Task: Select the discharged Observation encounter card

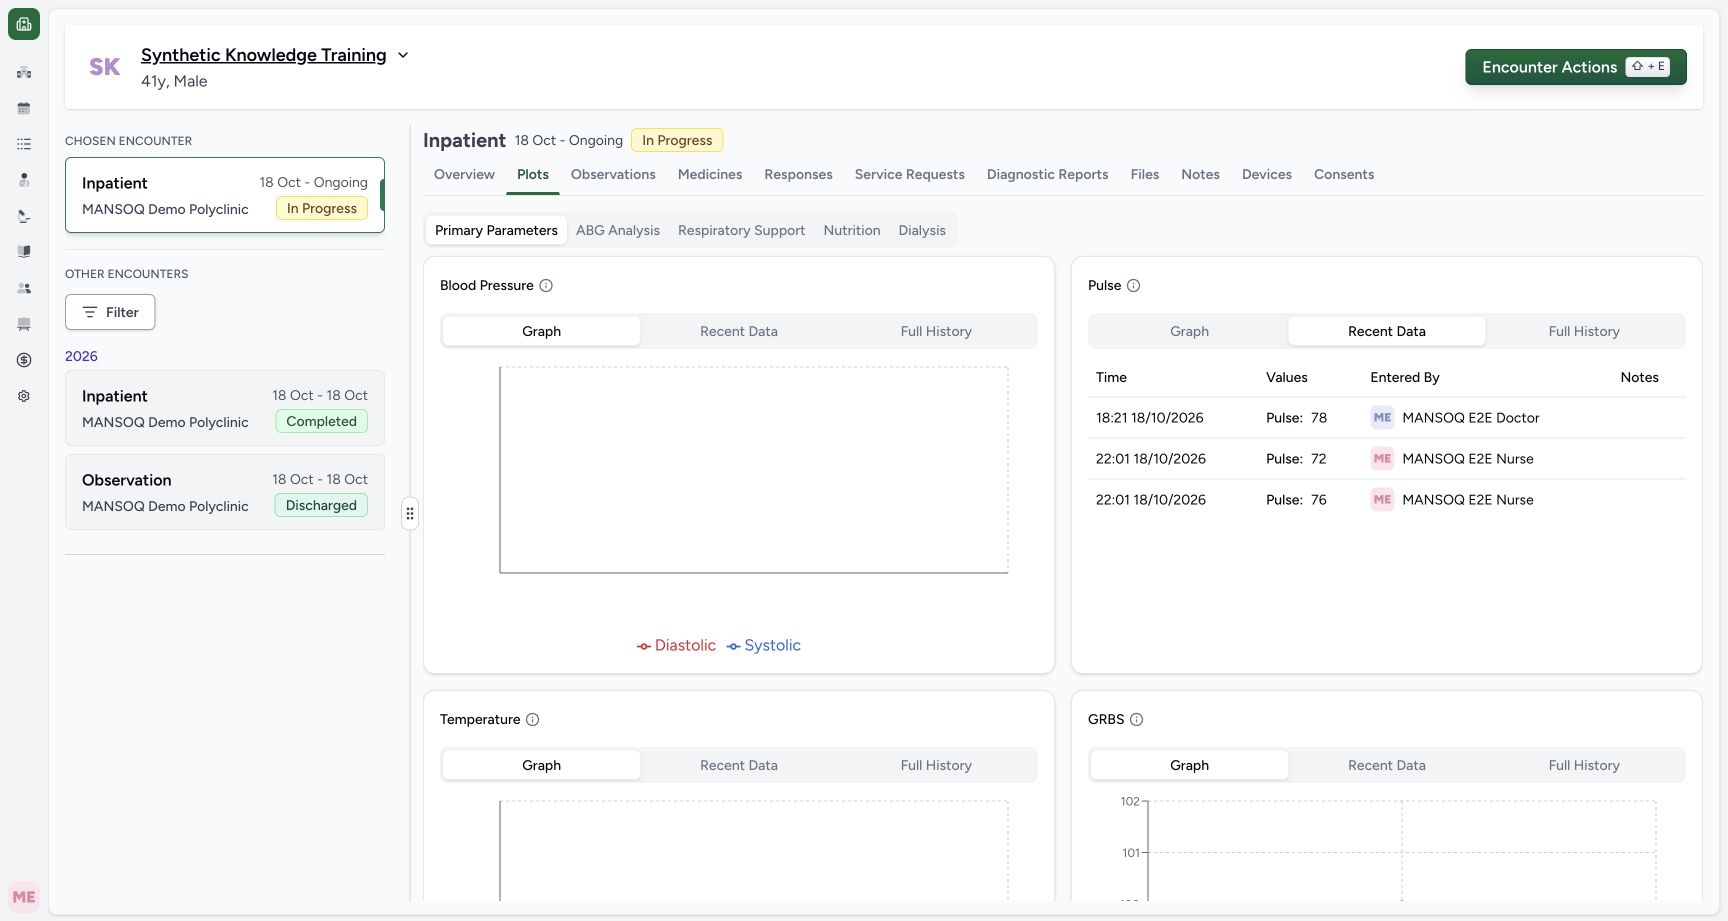Action: (x=225, y=492)
